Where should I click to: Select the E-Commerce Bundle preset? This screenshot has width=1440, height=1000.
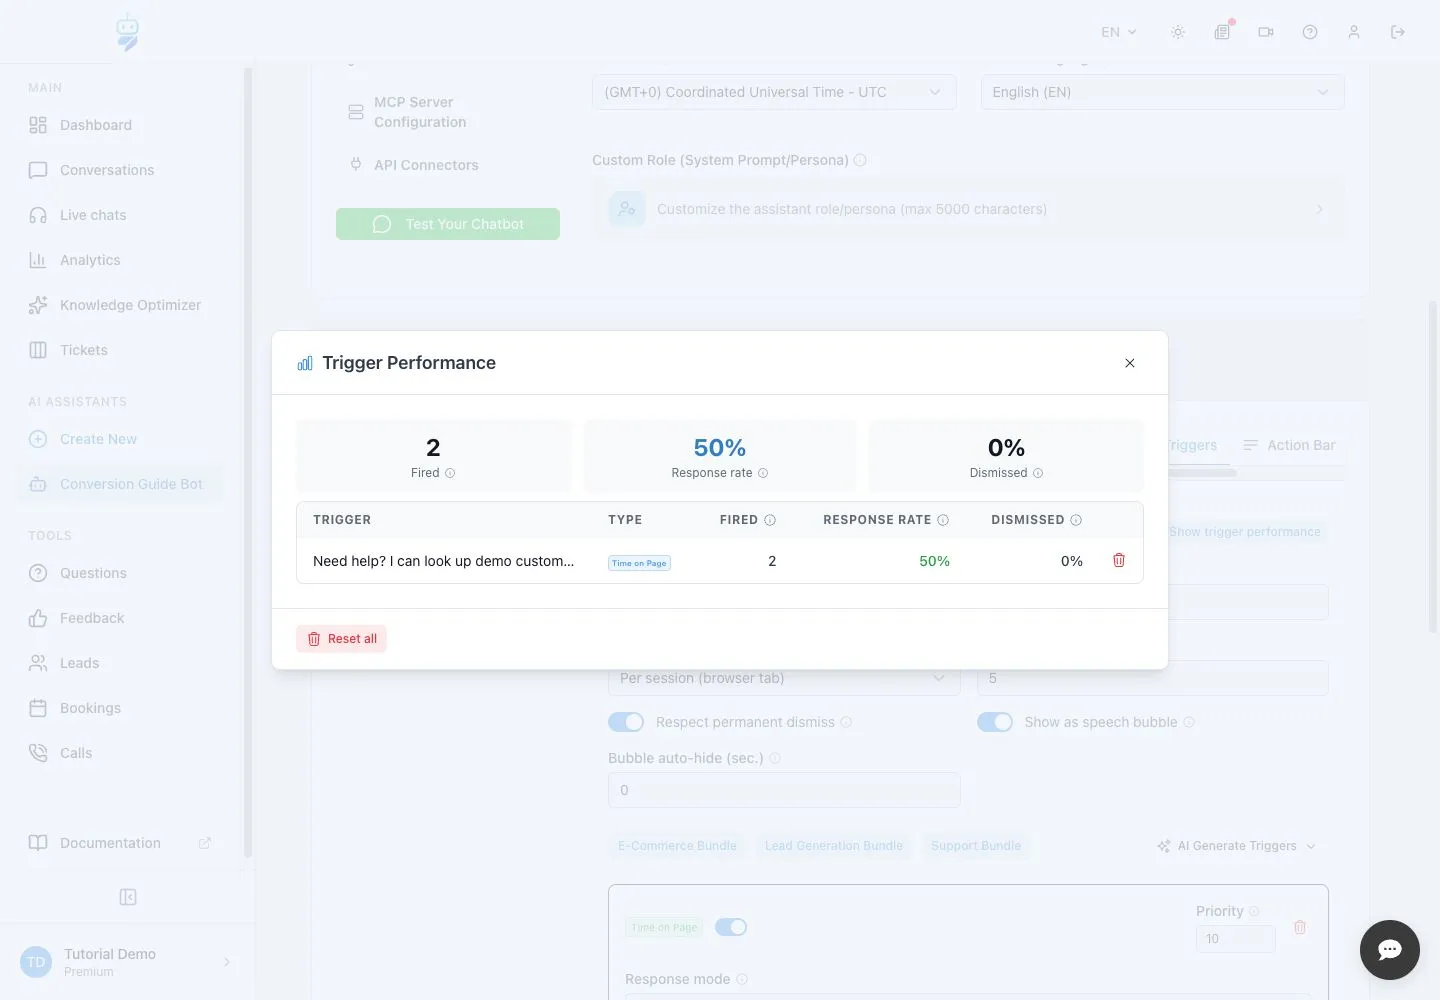(677, 846)
